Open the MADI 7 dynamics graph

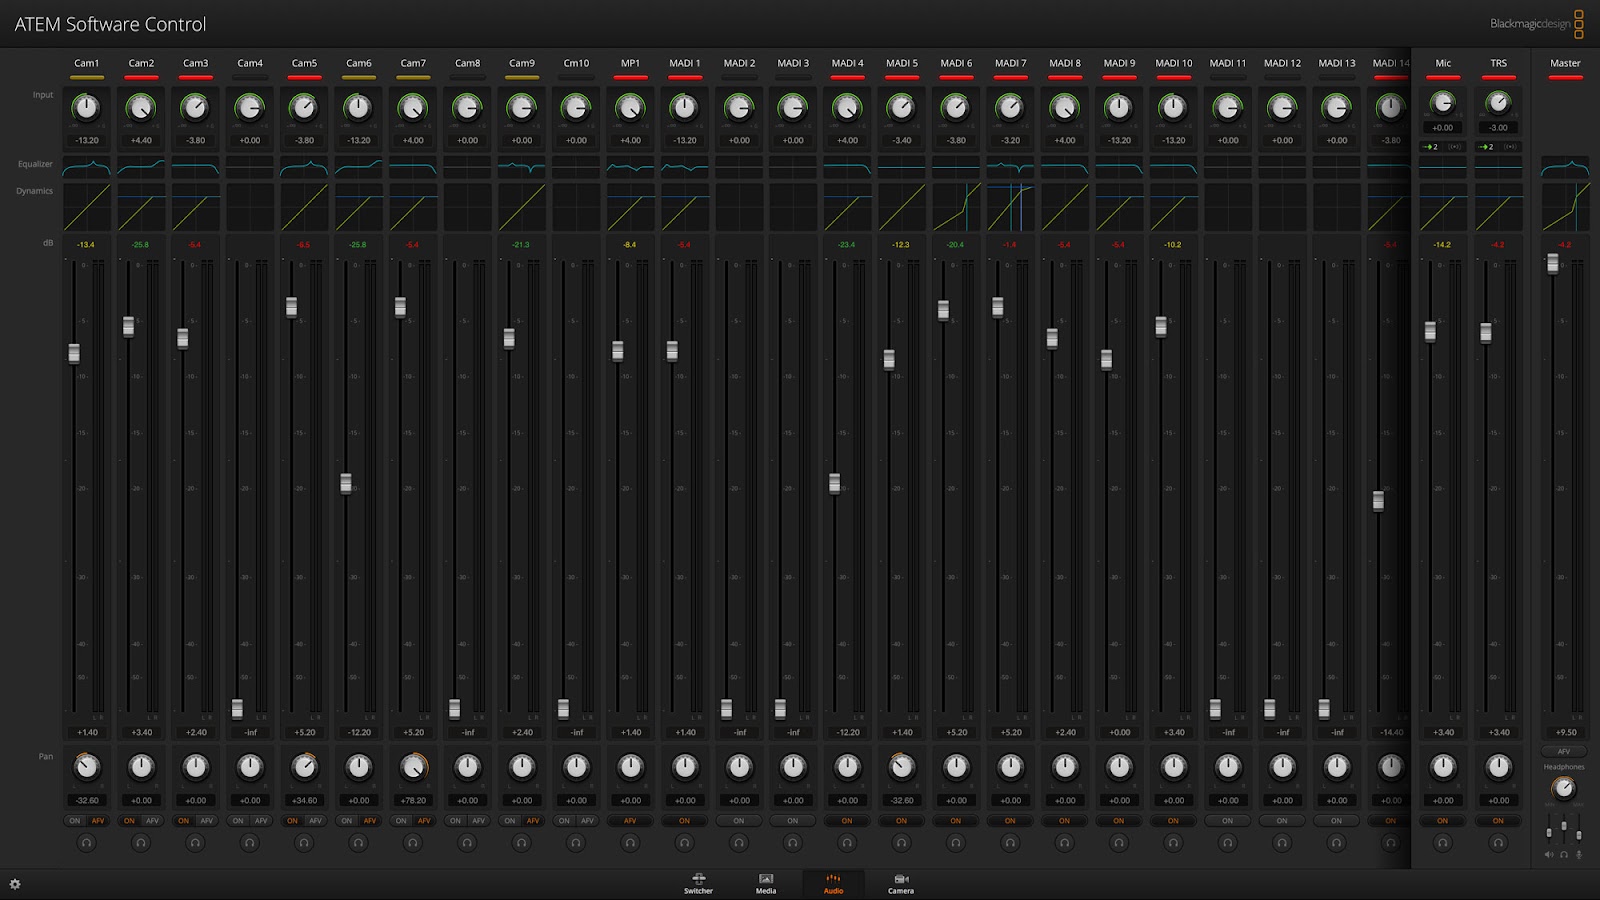point(1010,207)
